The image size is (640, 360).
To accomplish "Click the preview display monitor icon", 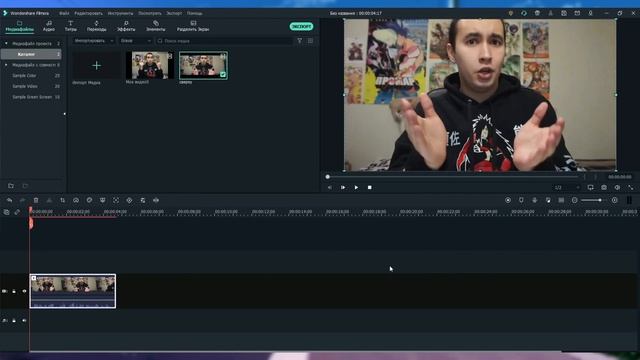I will pos(591,188).
